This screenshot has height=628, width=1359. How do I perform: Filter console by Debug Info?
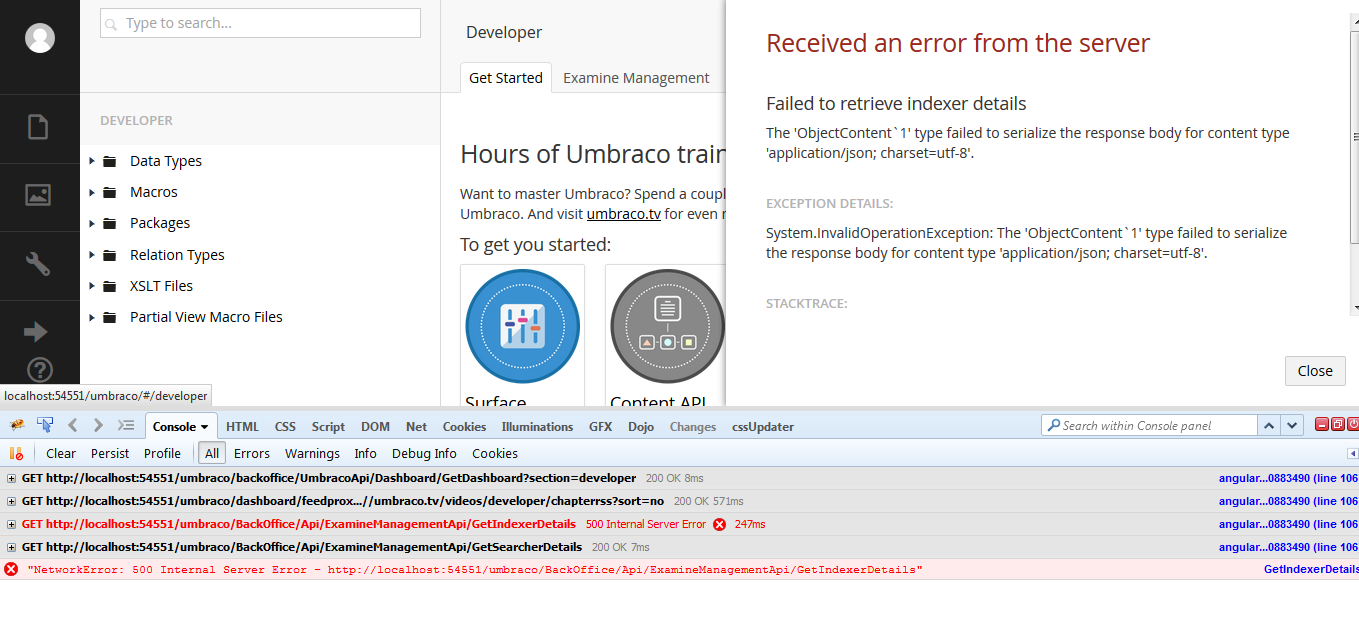tap(424, 453)
